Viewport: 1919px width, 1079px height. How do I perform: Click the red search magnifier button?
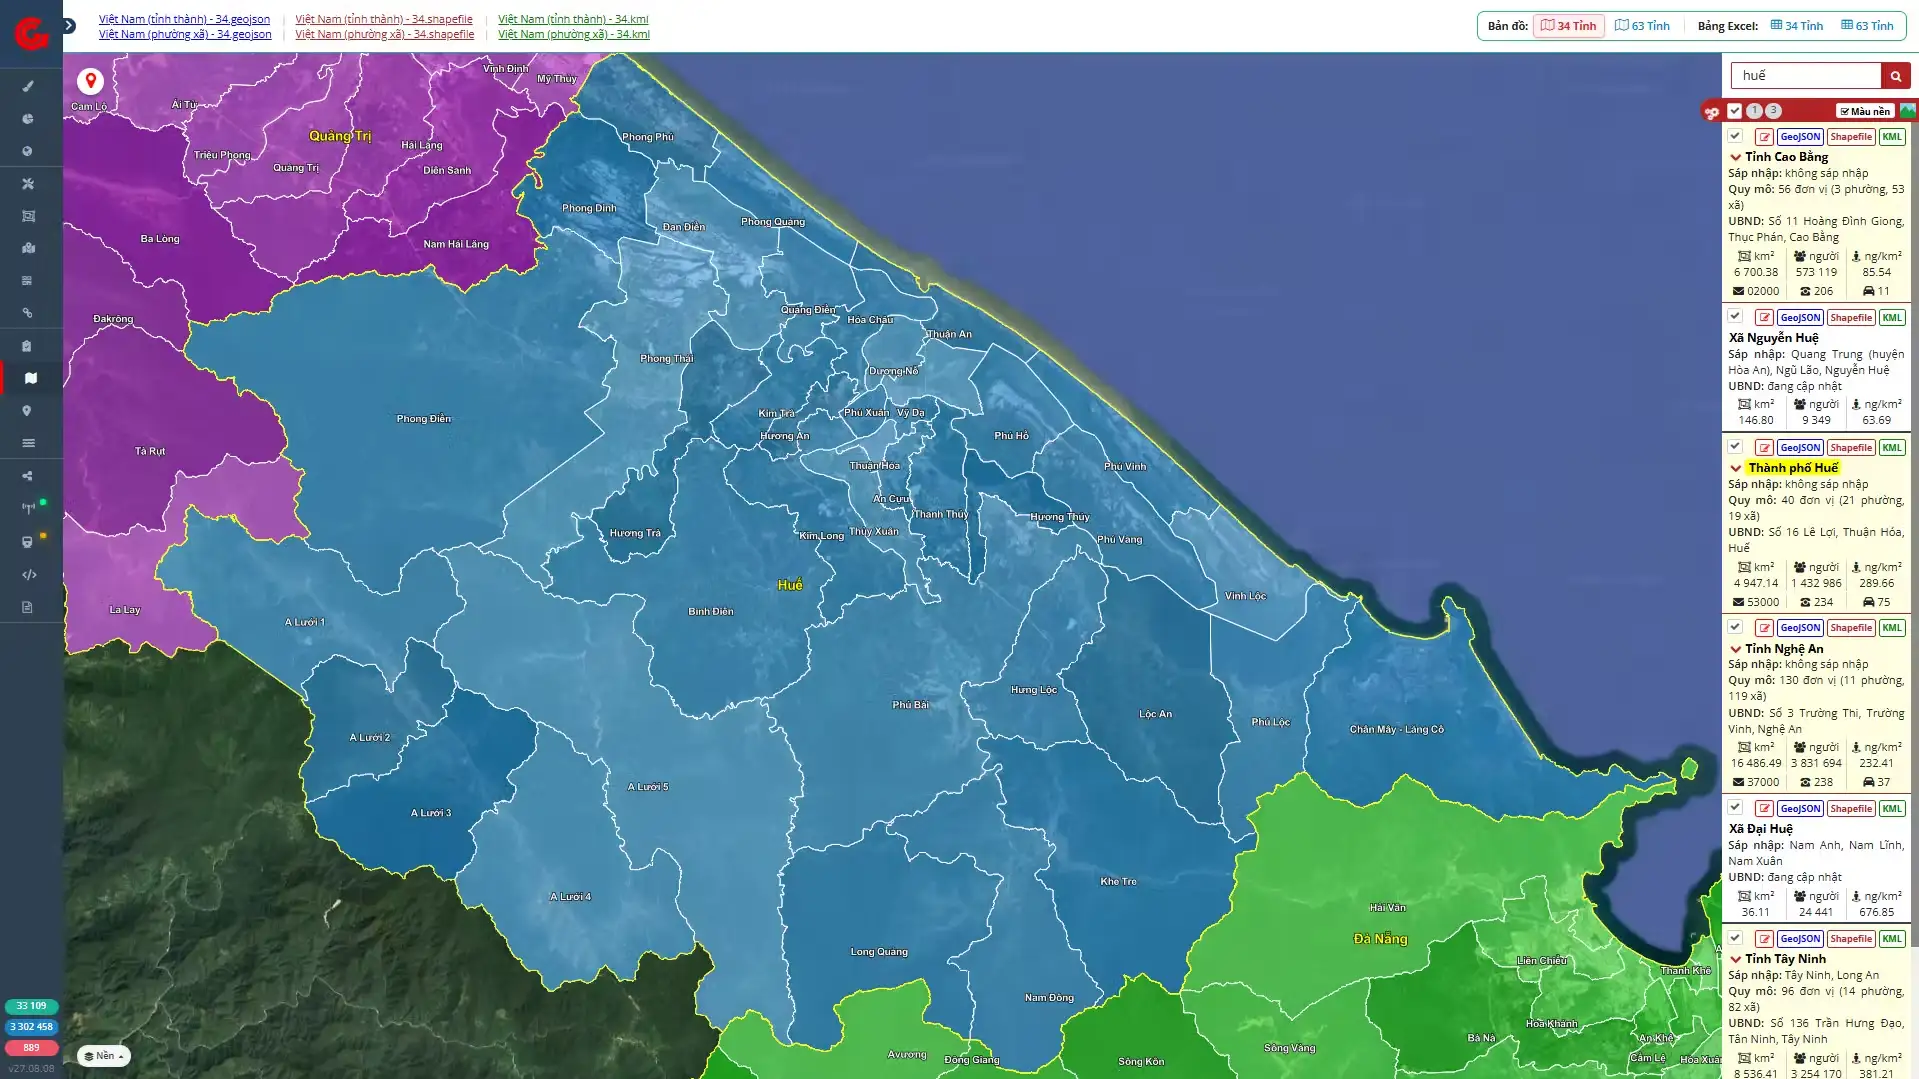pyautogui.click(x=1895, y=76)
